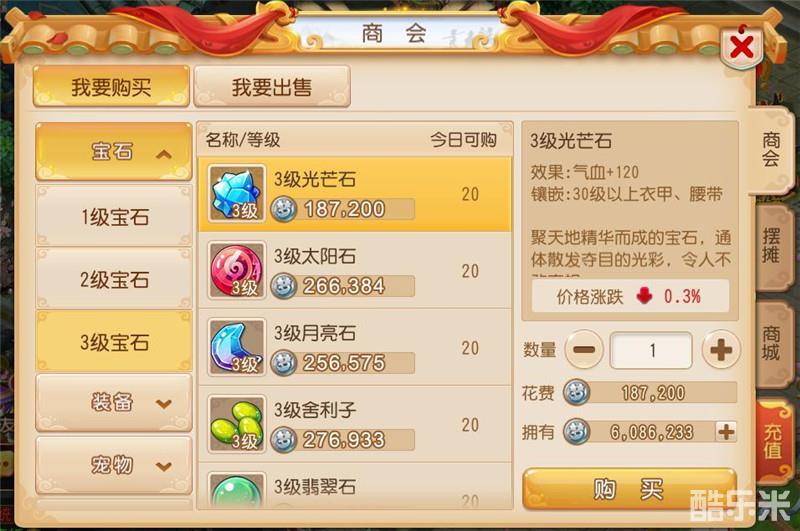This screenshot has width=800, height=531.
Task: Click the plus icon next to owned silver
Action: (x=726, y=432)
